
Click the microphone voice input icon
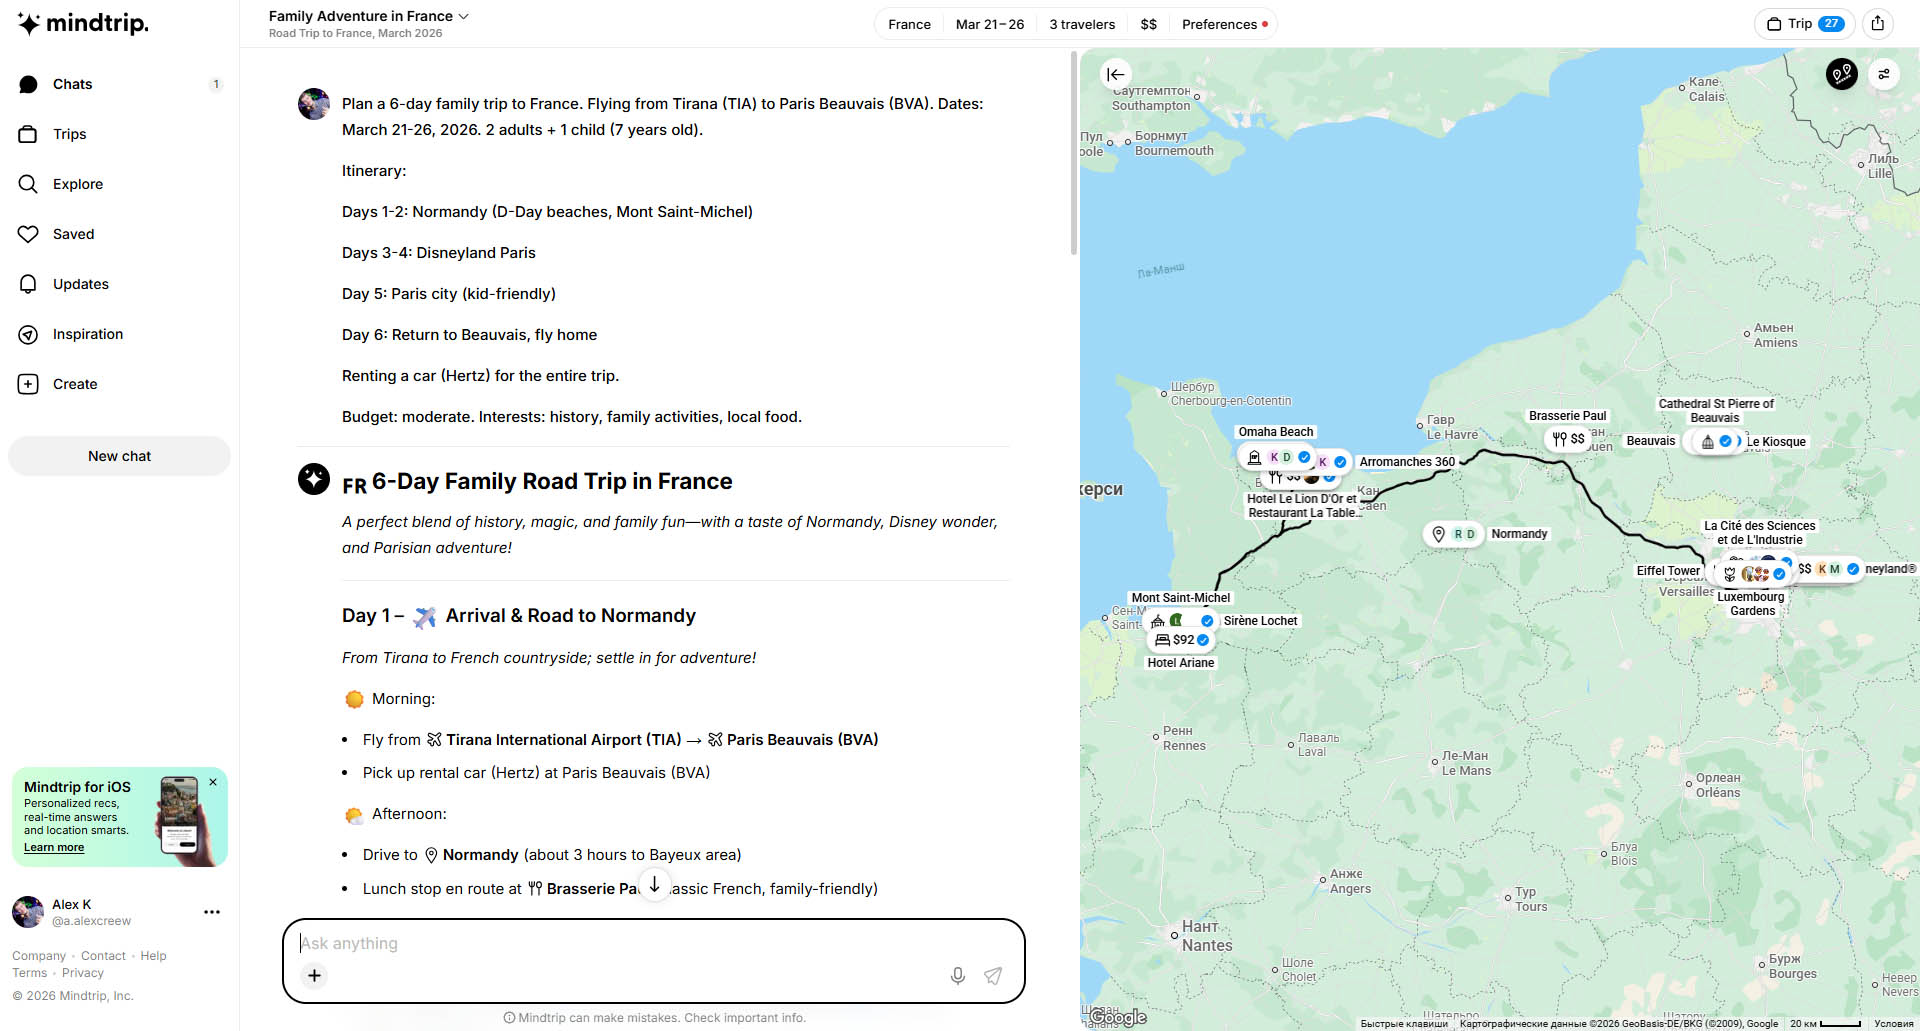[957, 976]
